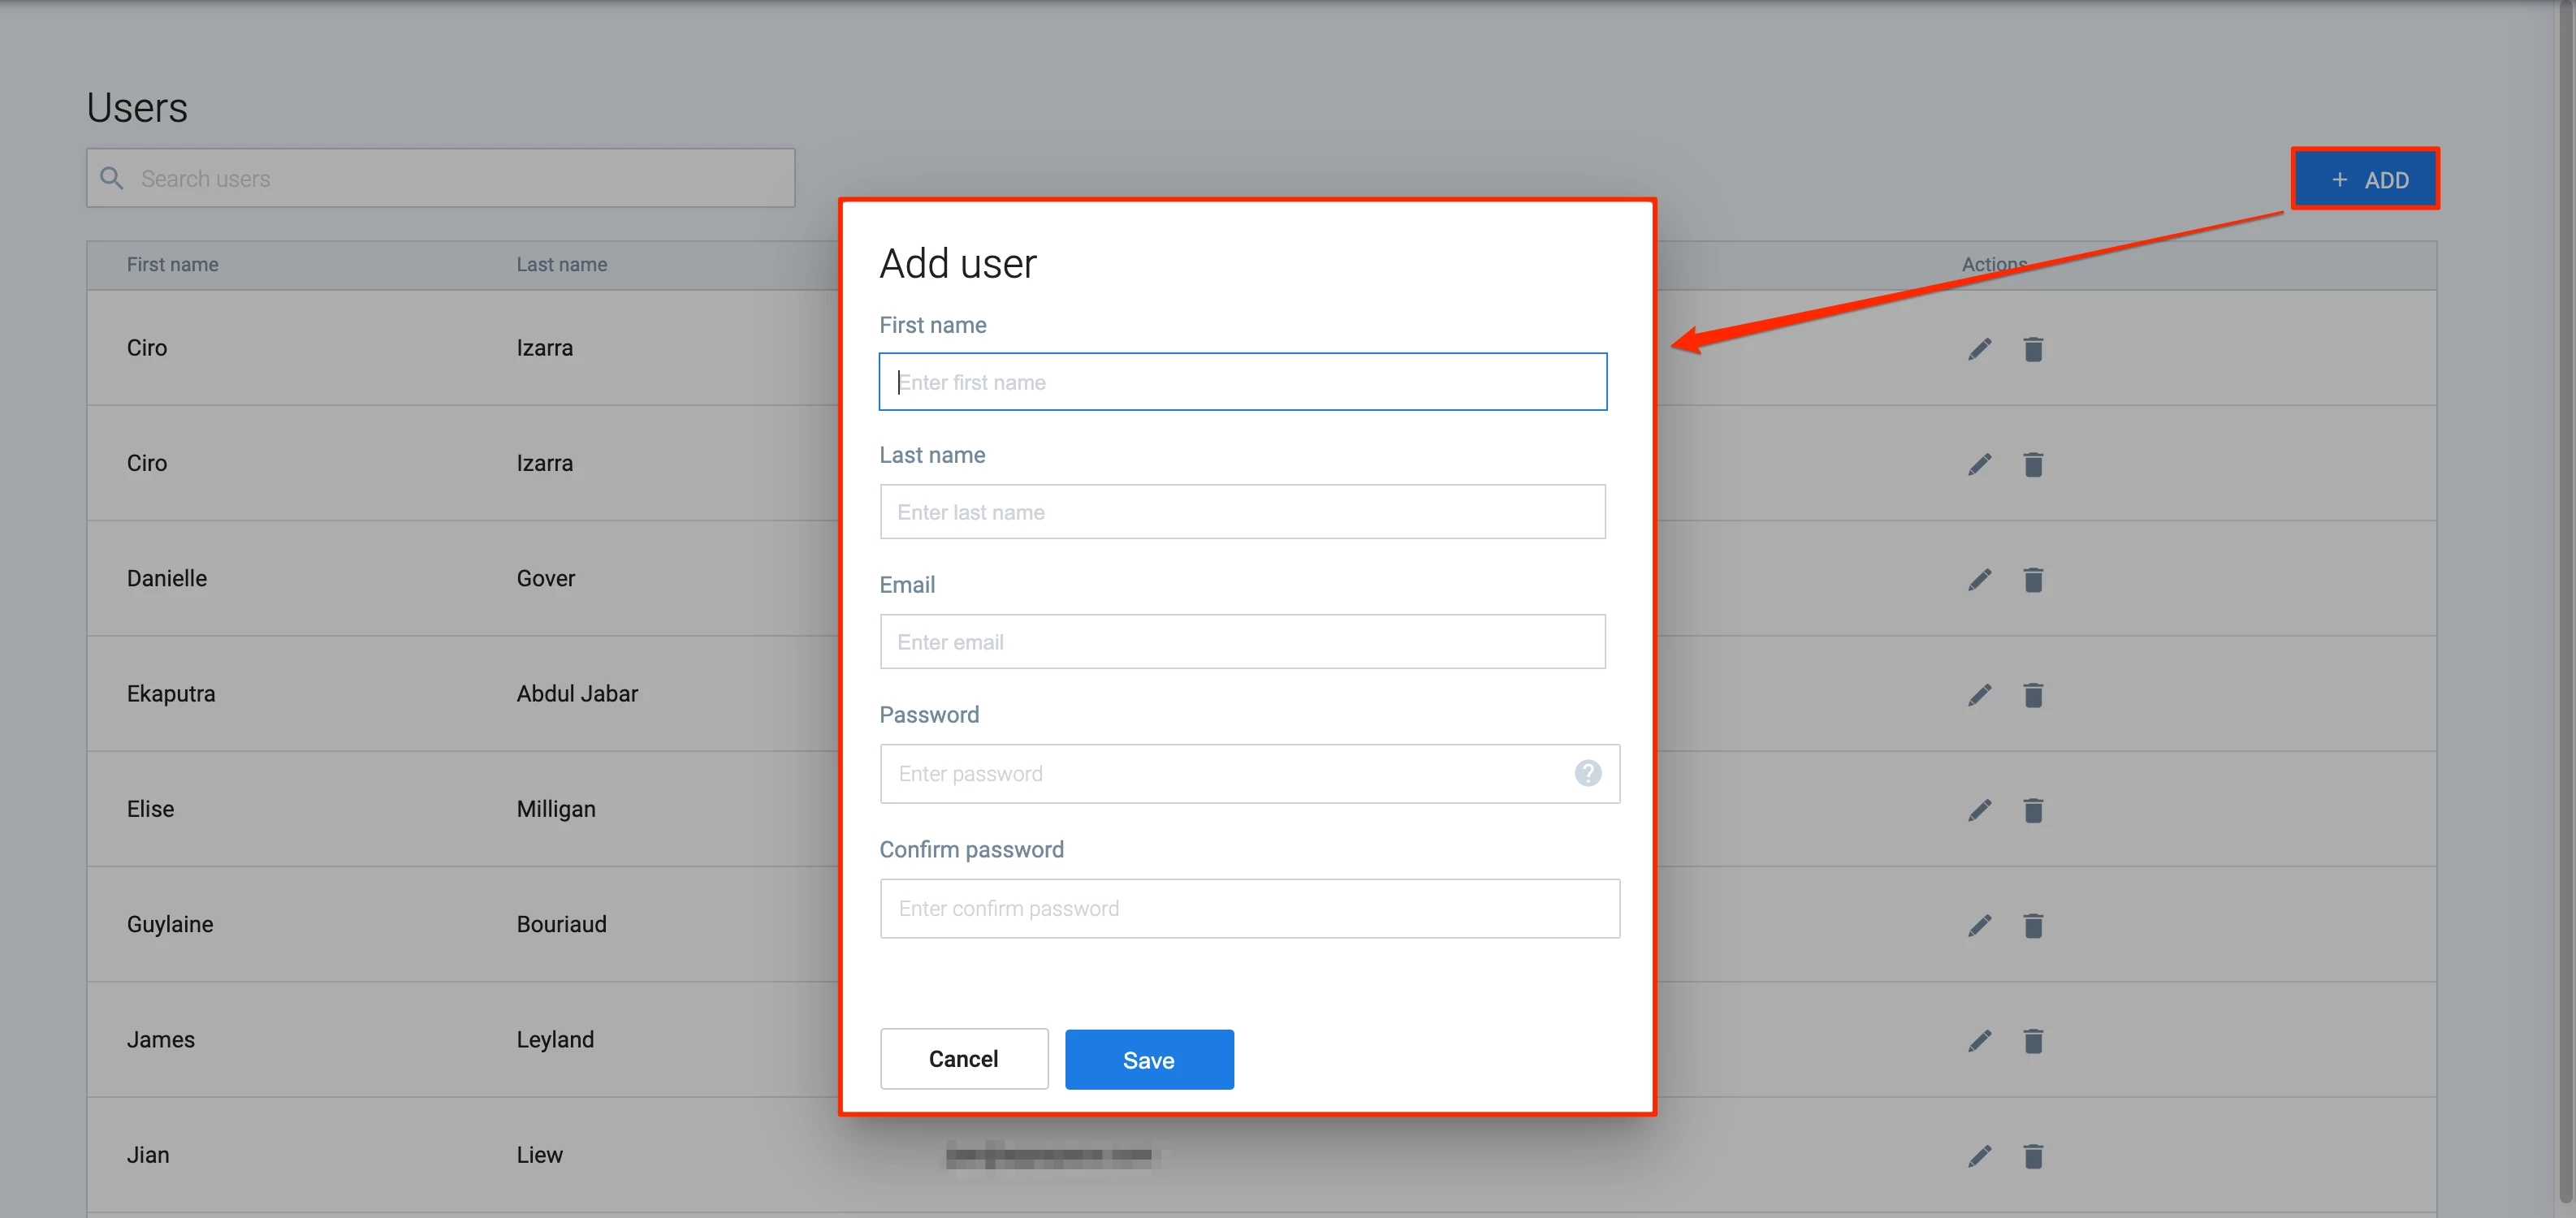Click the password help question mark icon
The width and height of the screenshot is (2576, 1218).
point(1587,773)
